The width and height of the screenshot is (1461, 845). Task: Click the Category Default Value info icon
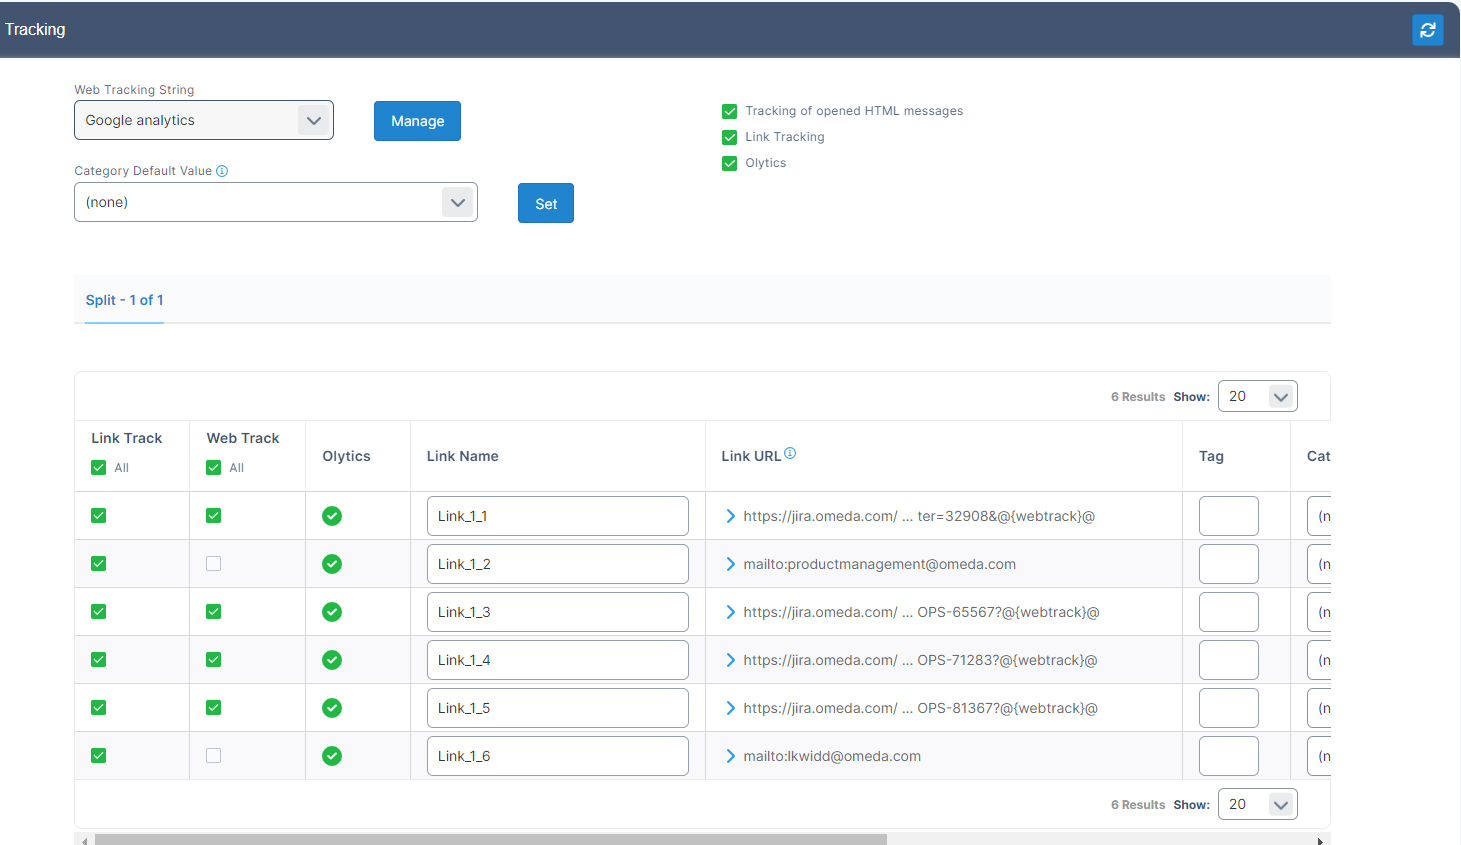tap(222, 171)
